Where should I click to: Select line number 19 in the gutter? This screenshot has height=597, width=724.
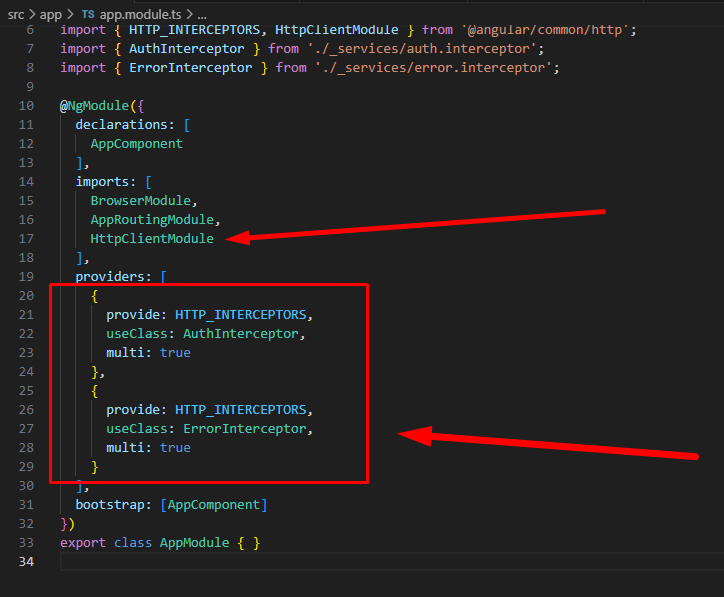pos(26,276)
